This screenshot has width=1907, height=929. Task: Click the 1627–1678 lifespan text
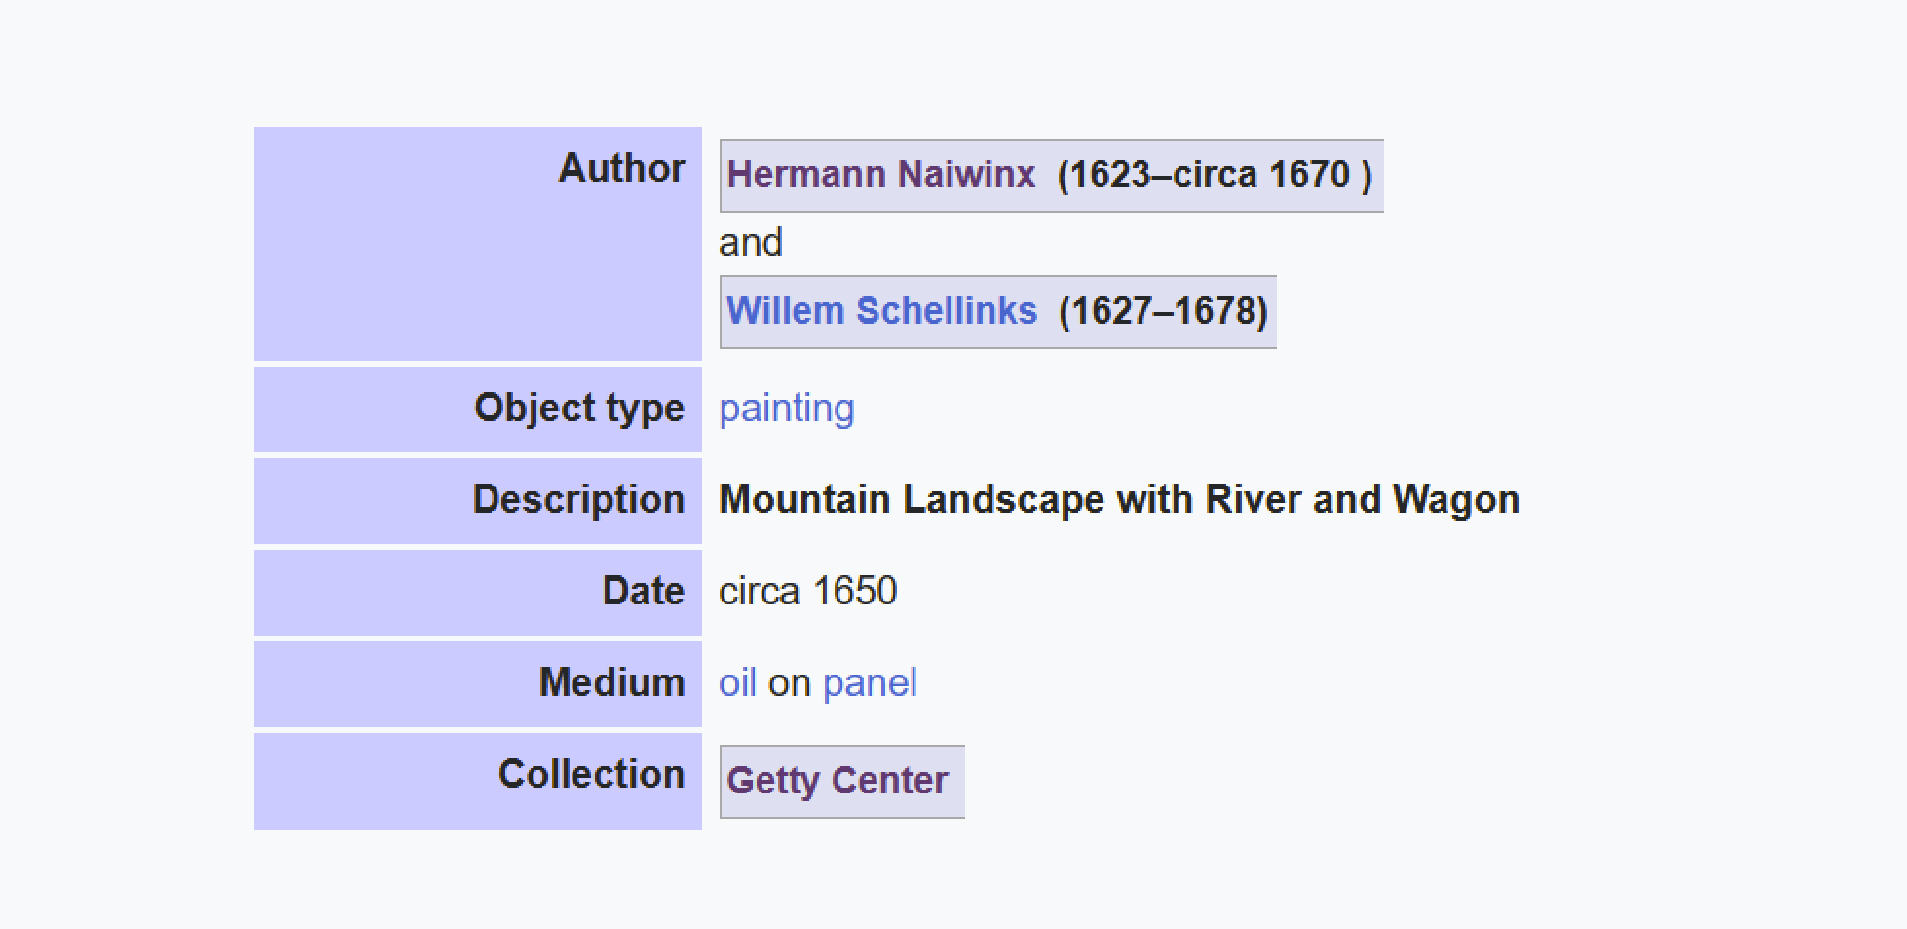(1163, 311)
